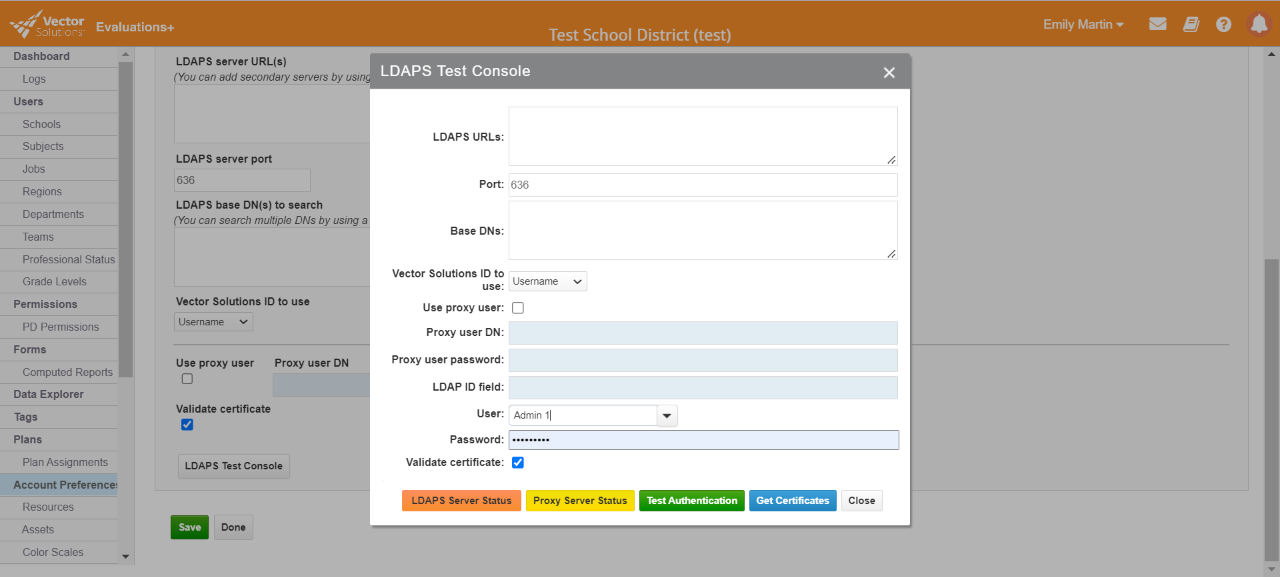
Task: Close the LDAPS Test Console with the X
Action: click(x=888, y=71)
